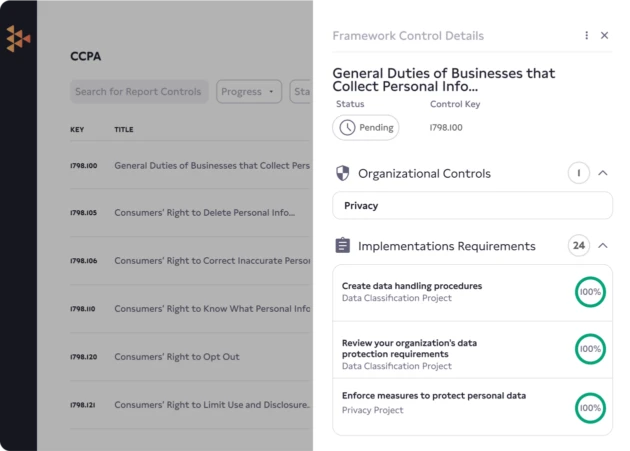Viewport: 630px width, 451px height.
Task: Select the Pending status button
Action: pos(365,128)
